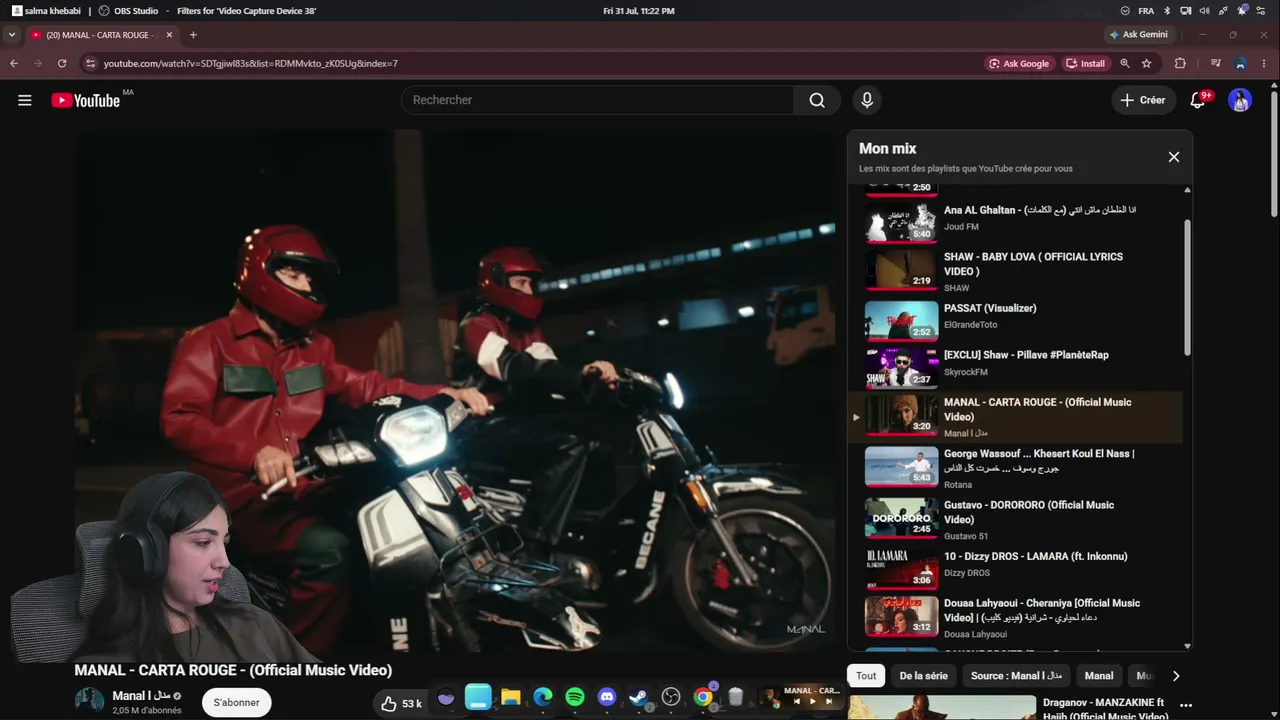Click the mix playlist vertical scrollbar

[1187, 286]
